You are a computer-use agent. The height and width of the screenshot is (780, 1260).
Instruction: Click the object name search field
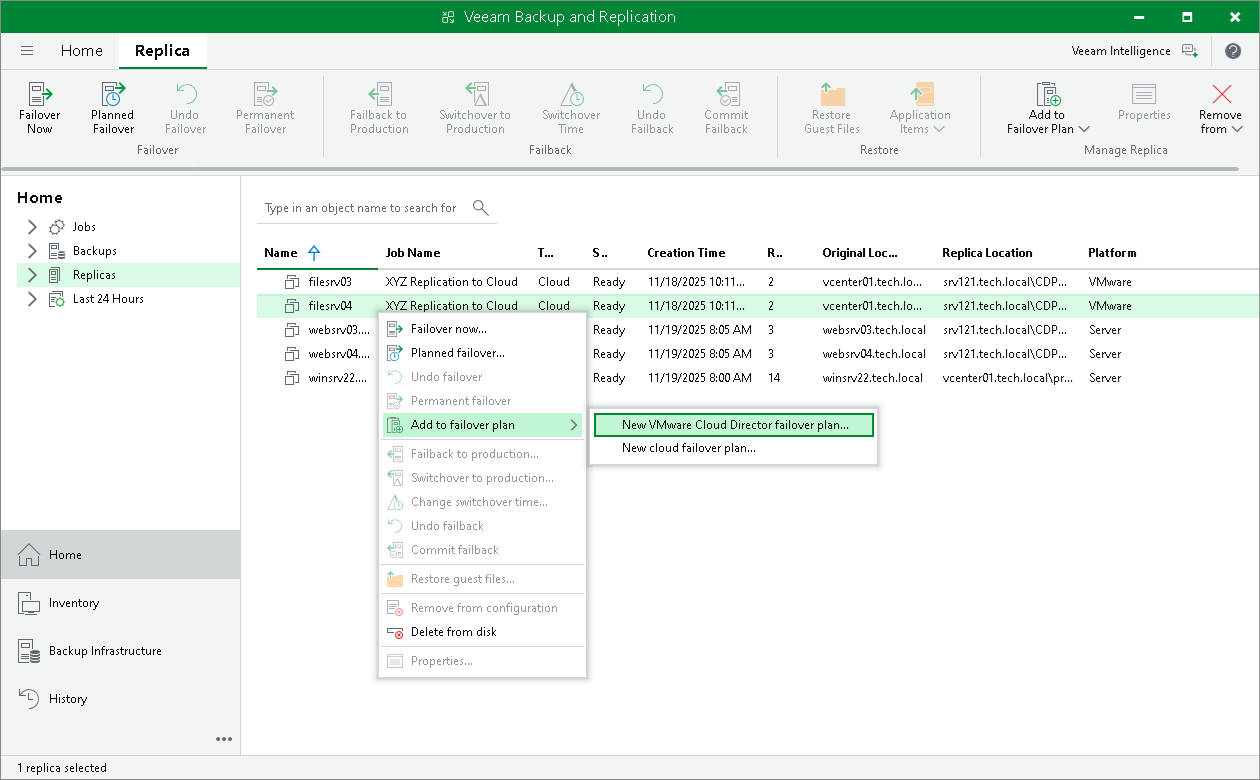coord(361,208)
